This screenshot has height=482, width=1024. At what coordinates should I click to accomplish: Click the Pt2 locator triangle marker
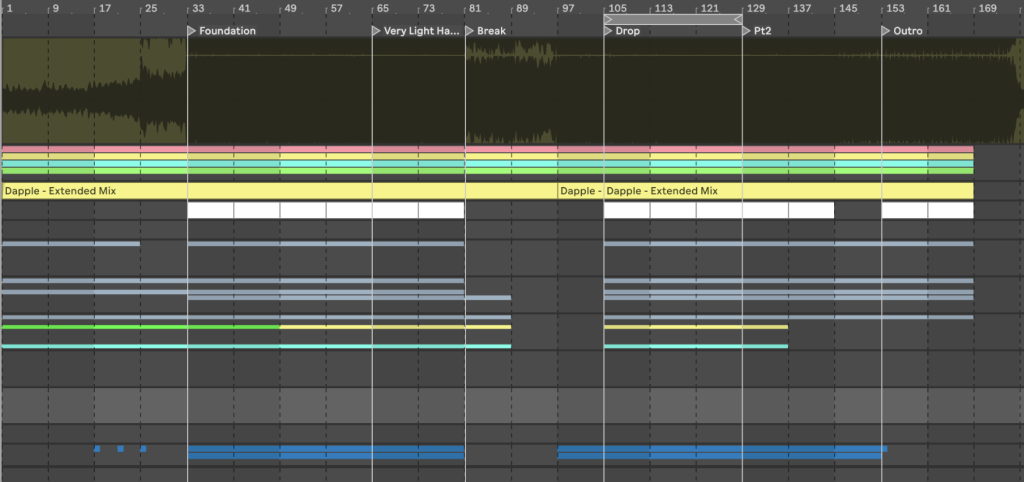pos(747,31)
